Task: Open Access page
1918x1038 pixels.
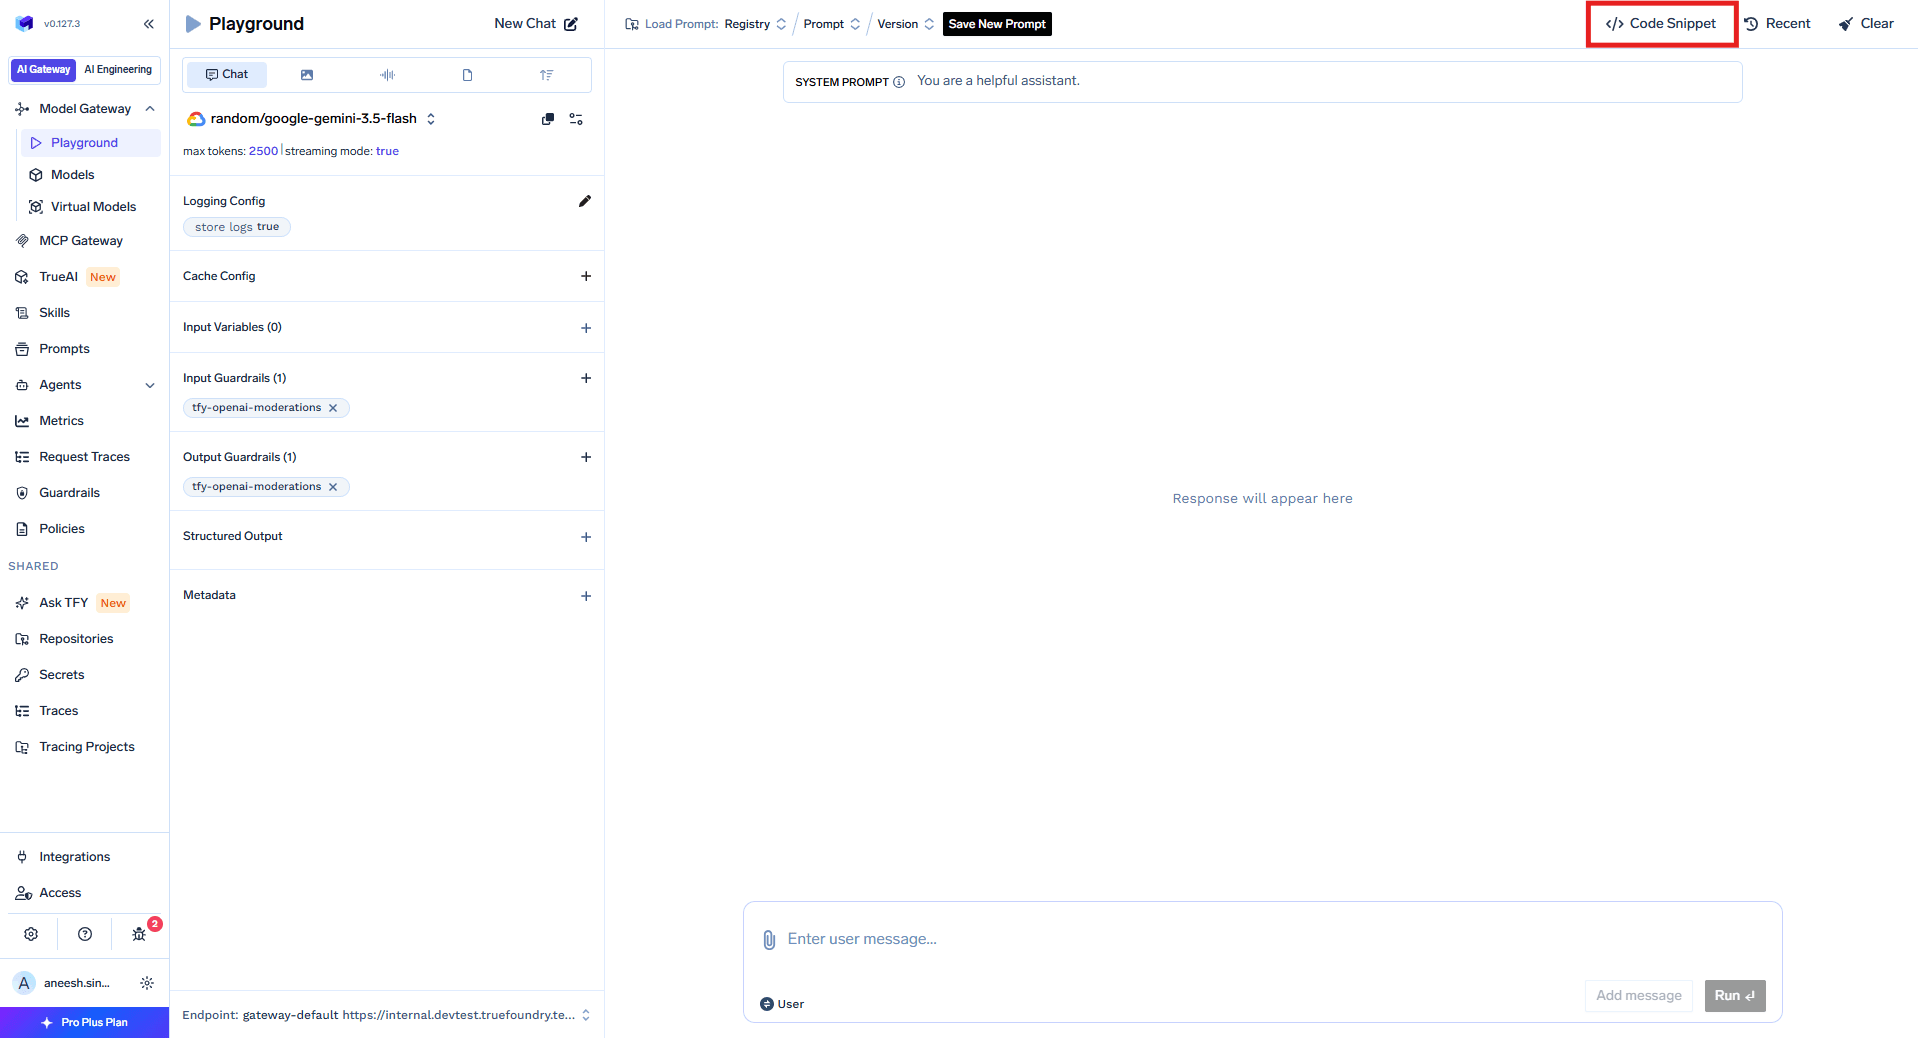Action: pyautogui.click(x=60, y=893)
